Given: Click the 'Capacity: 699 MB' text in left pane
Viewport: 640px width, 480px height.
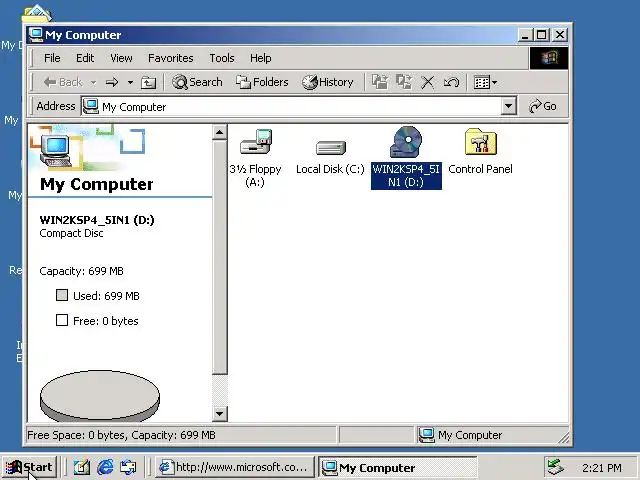Looking at the screenshot, I should click(x=81, y=271).
